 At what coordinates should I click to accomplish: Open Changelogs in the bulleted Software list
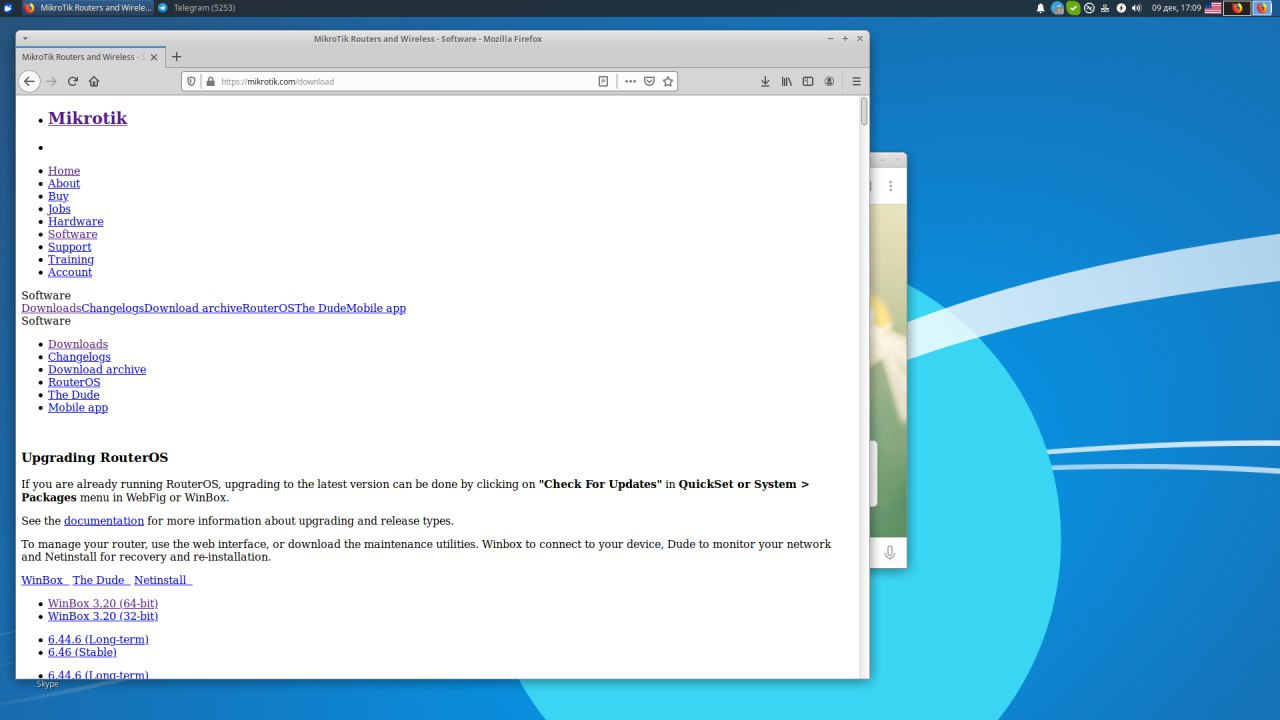79,357
